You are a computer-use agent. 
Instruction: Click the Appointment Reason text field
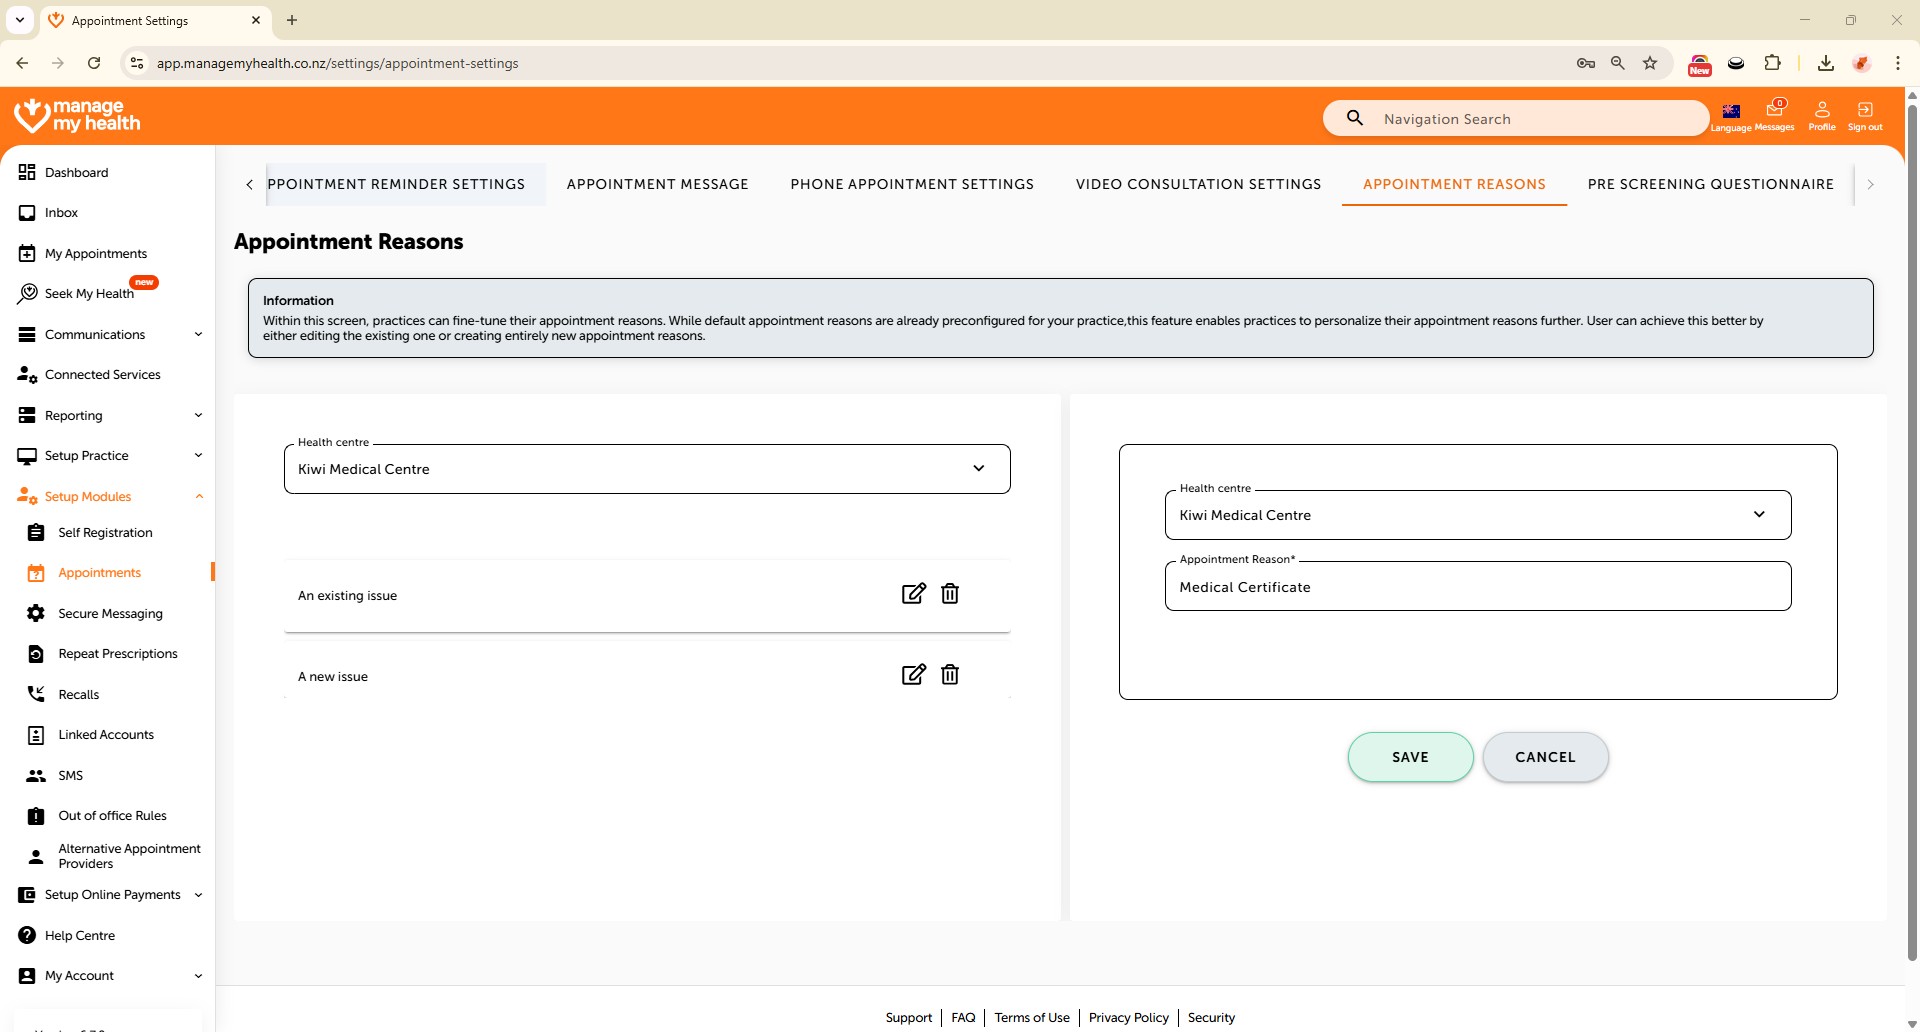[1477, 587]
